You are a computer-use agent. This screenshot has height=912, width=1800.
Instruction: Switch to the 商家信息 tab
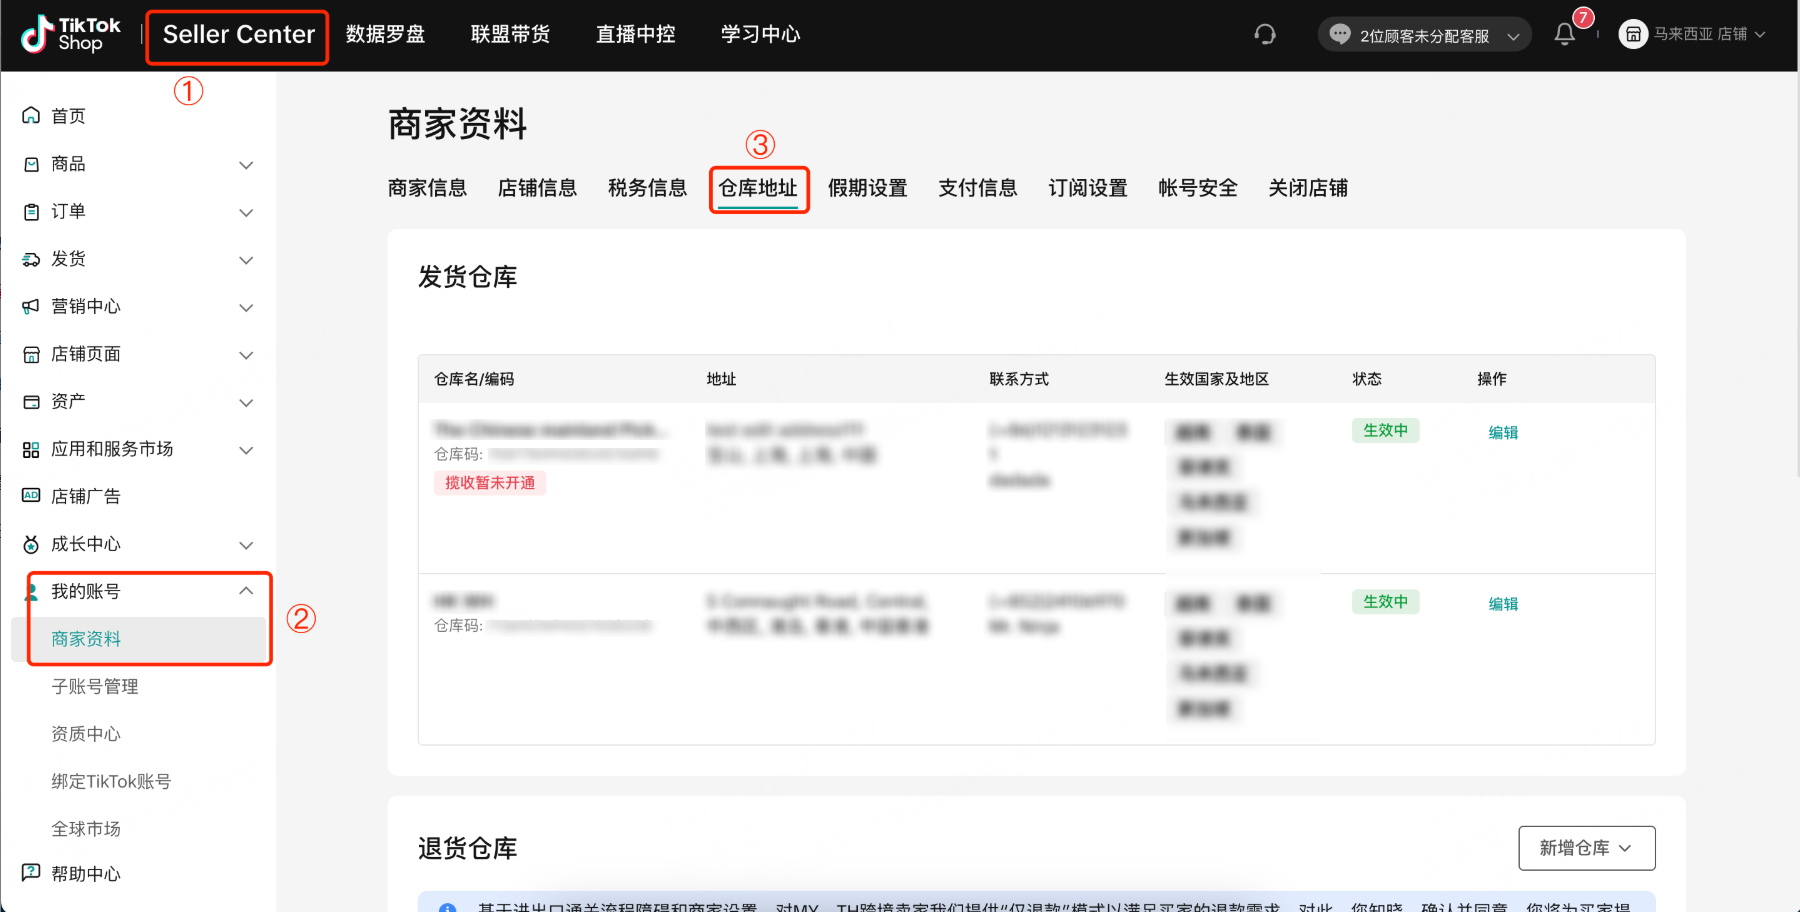click(427, 188)
